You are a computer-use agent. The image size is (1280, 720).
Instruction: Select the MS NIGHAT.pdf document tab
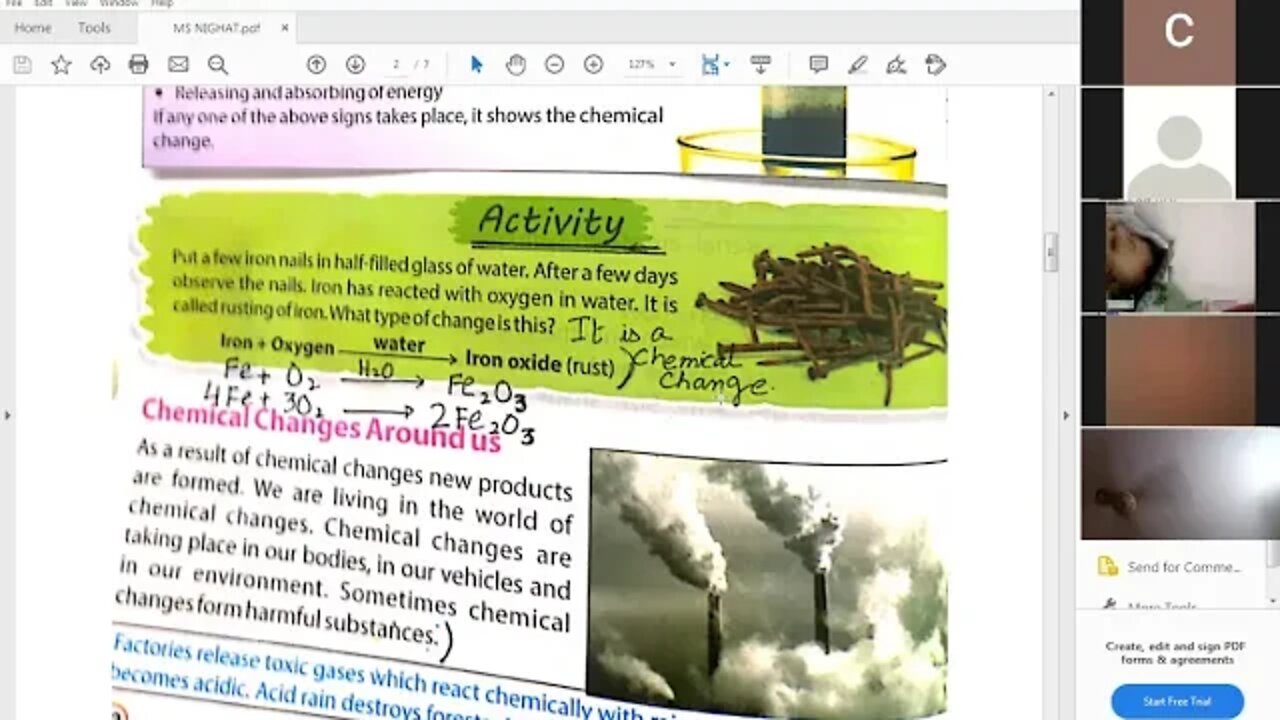click(216, 28)
